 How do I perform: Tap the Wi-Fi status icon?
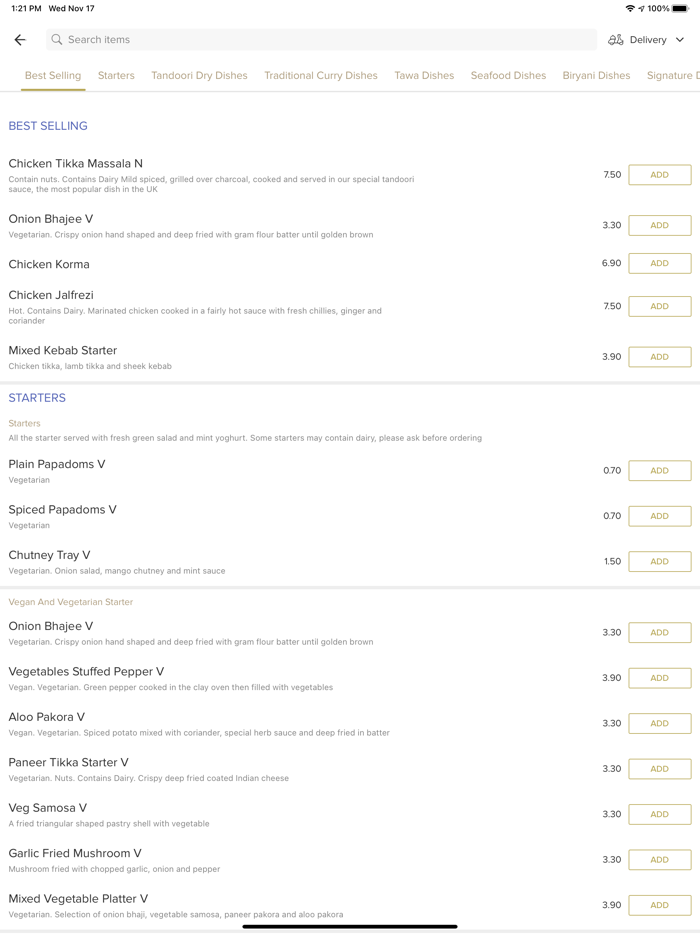pyautogui.click(x=630, y=8)
